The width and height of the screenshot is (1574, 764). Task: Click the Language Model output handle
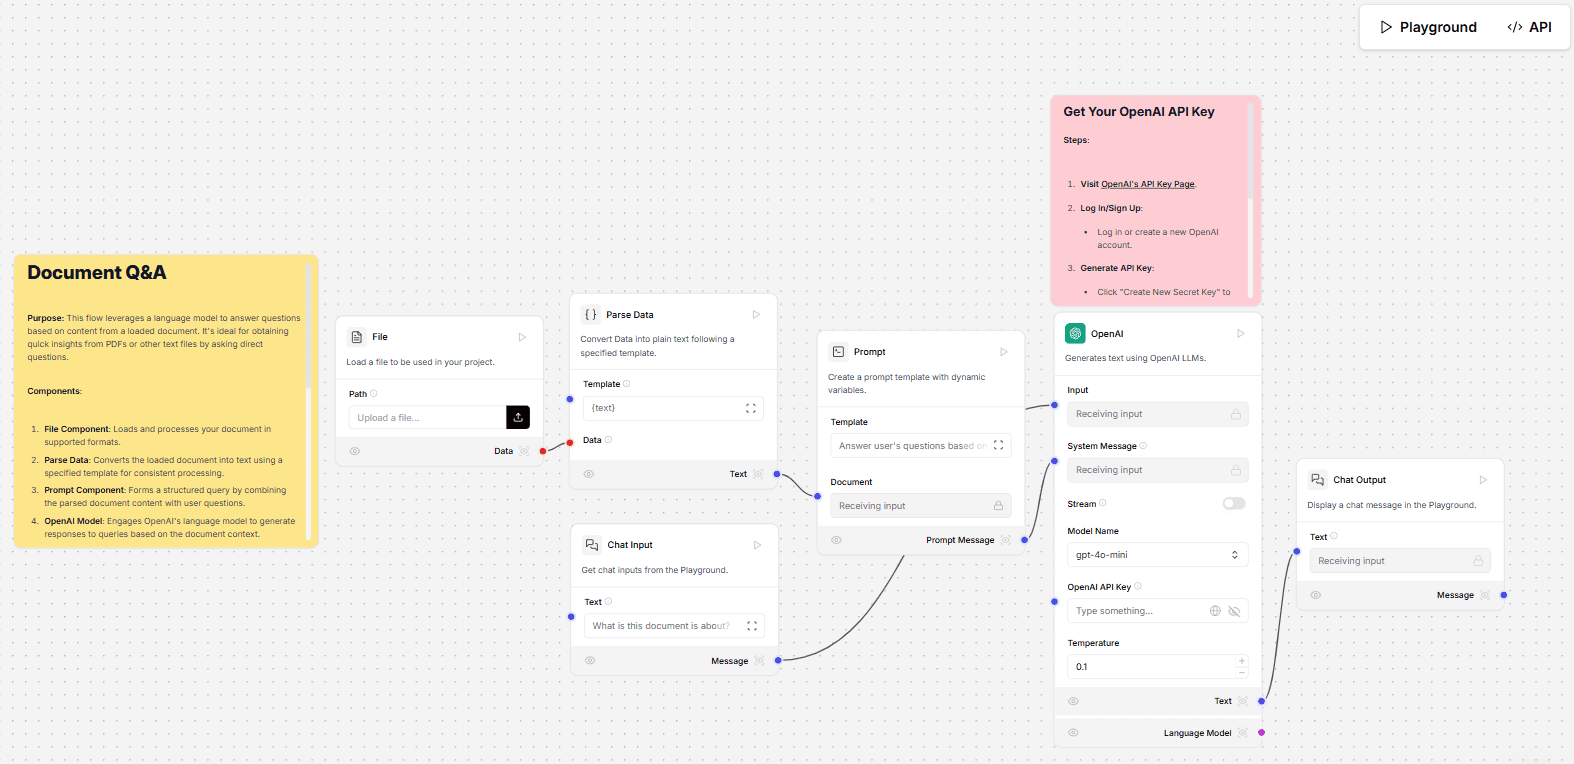pos(1261,733)
